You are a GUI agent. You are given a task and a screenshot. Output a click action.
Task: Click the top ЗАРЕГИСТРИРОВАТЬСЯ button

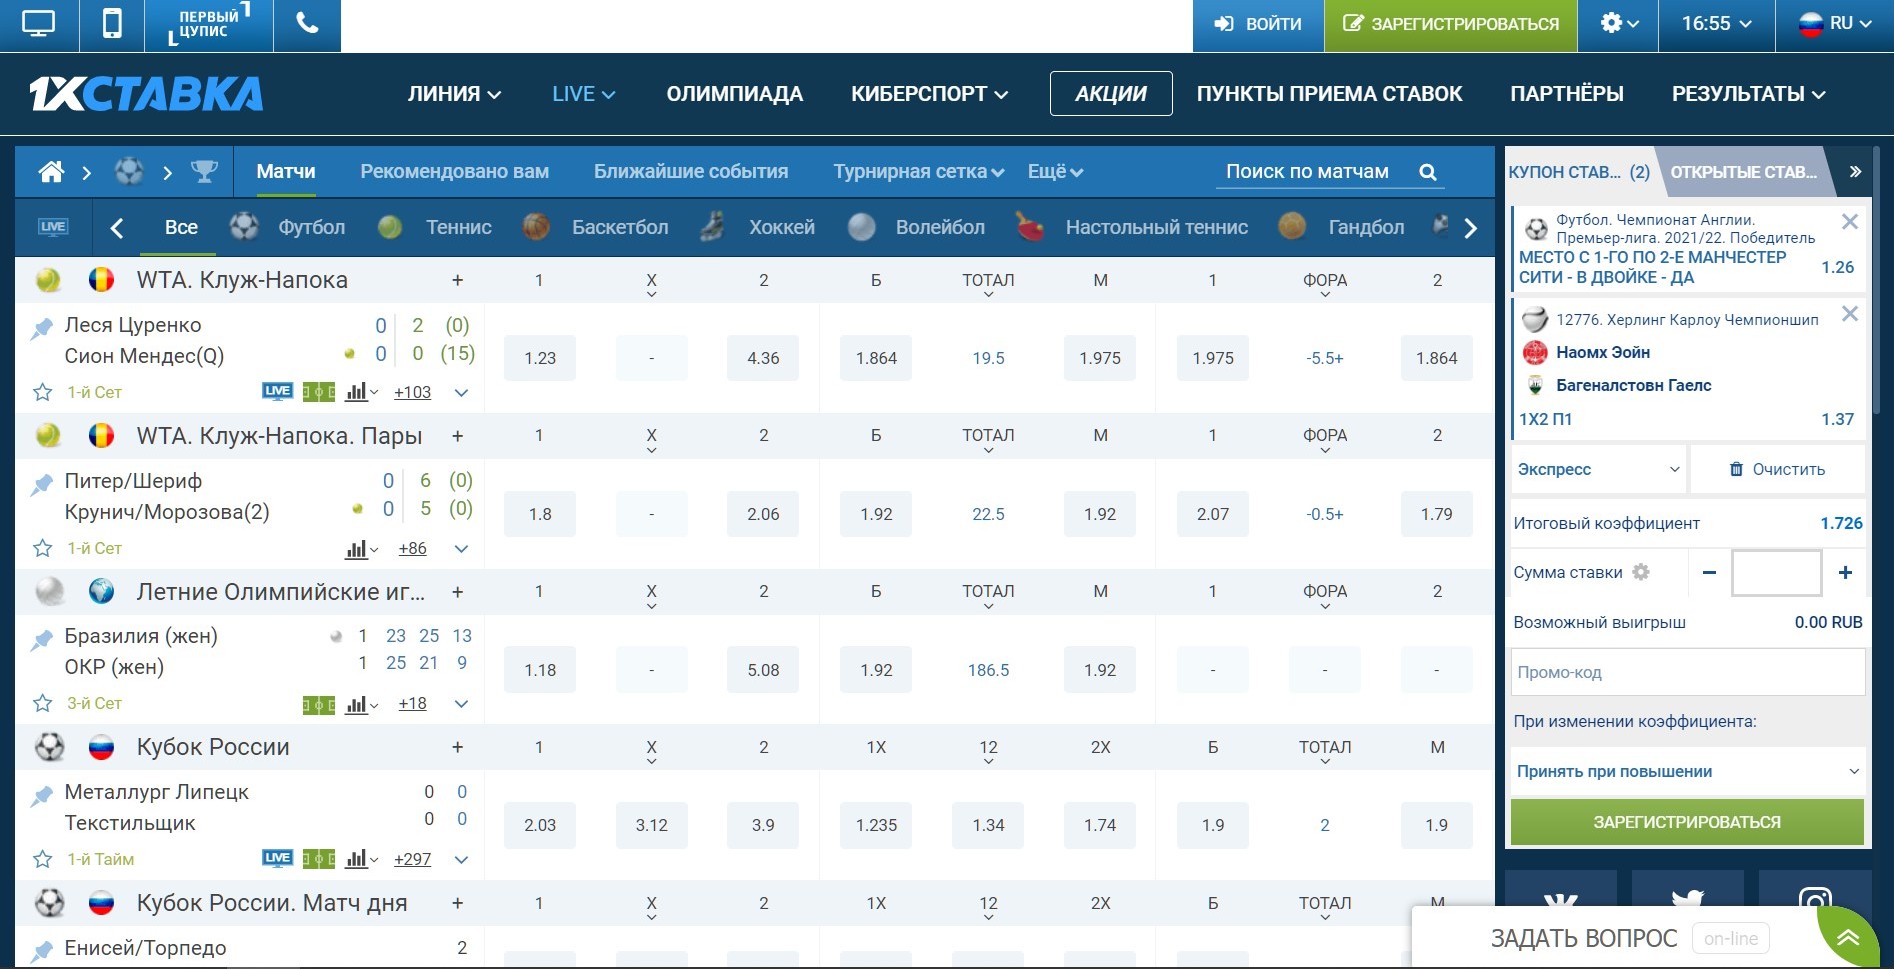click(1451, 24)
